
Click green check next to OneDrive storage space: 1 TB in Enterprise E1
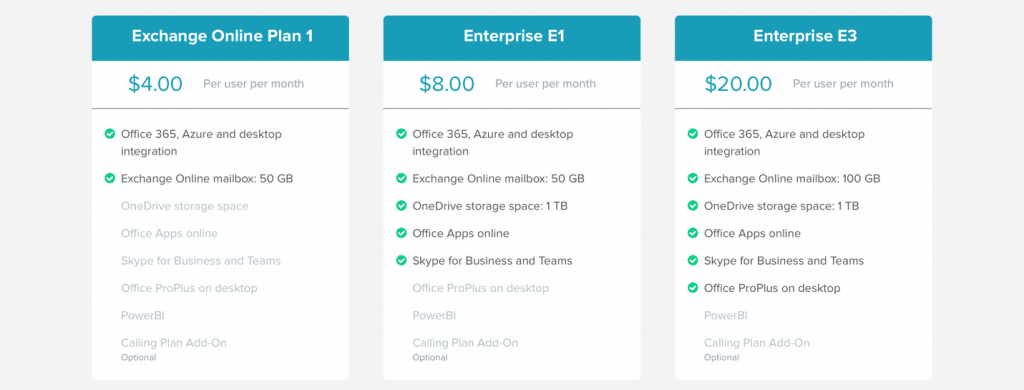coord(402,206)
